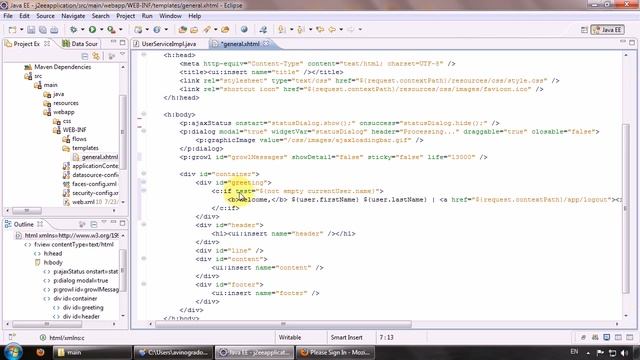The width and height of the screenshot is (640, 360).
Task: Open the 'Please Sign In' taskbar button
Action: point(336,352)
